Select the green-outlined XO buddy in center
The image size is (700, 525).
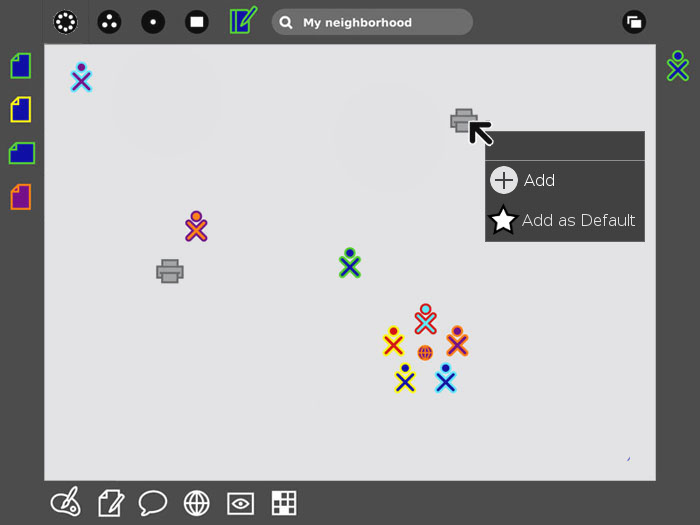(349, 263)
